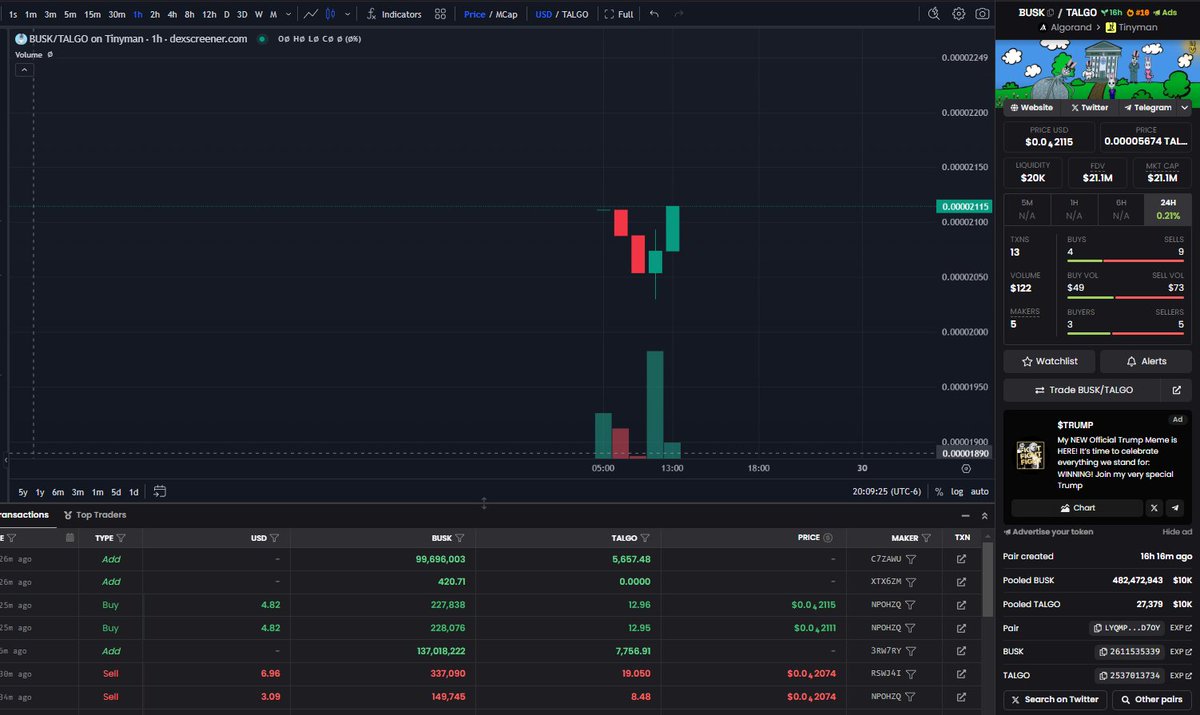Viewport: 1200px width, 715px height.
Task: Select the 1h timeframe
Action: pos(137,14)
